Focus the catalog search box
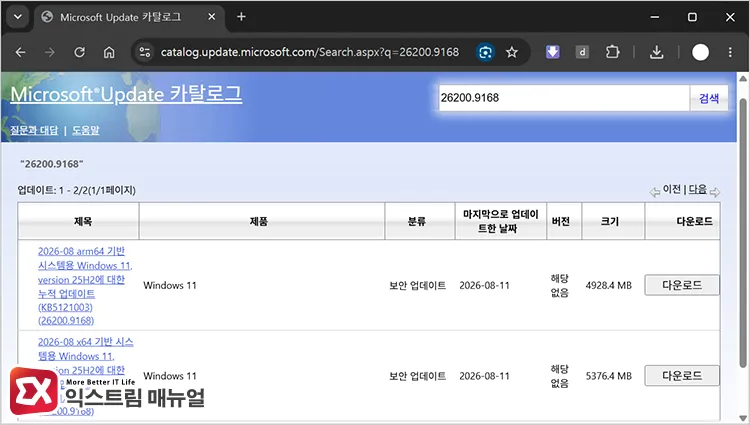This screenshot has height=425, width=750. (564, 98)
